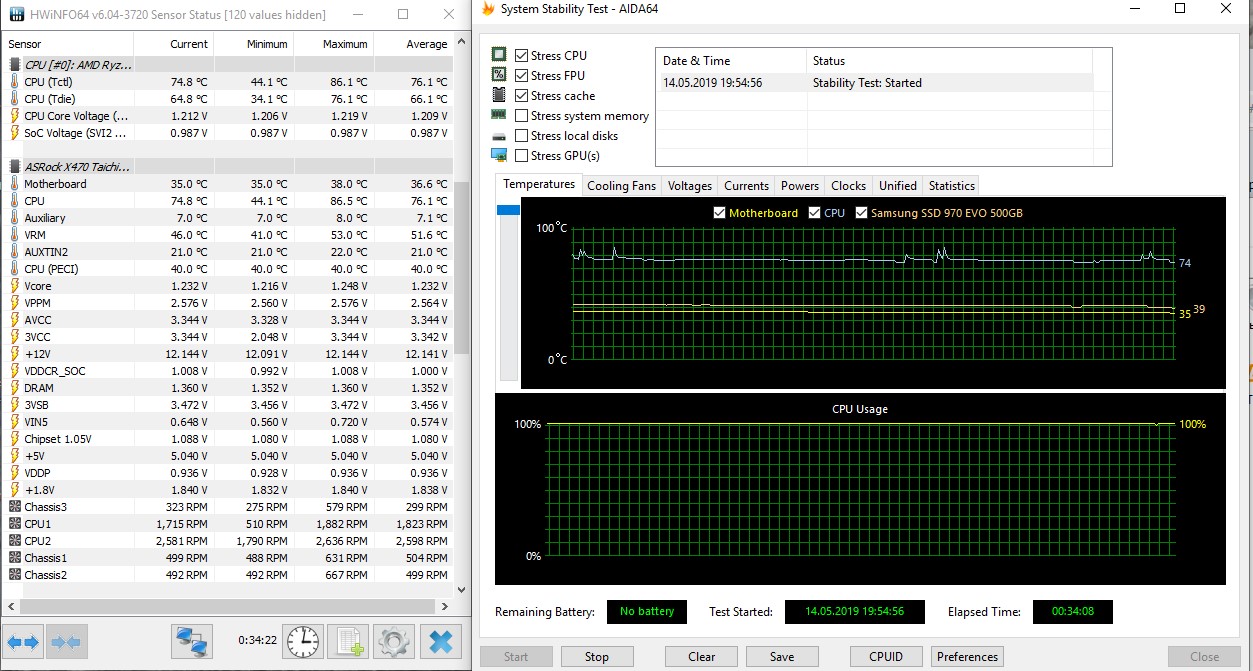Viewport: 1253px width, 671px height.
Task: Click HWiNFO expand-columns arrows icon
Action: pos(23,642)
